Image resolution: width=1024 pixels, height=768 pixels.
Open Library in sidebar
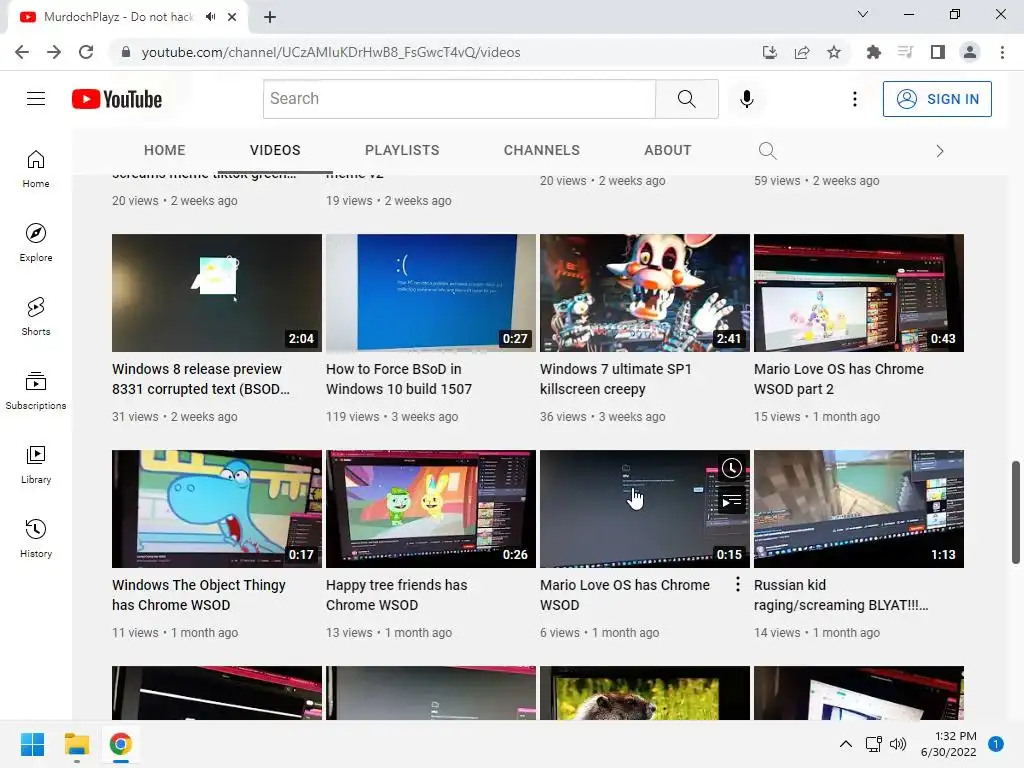pos(36,464)
